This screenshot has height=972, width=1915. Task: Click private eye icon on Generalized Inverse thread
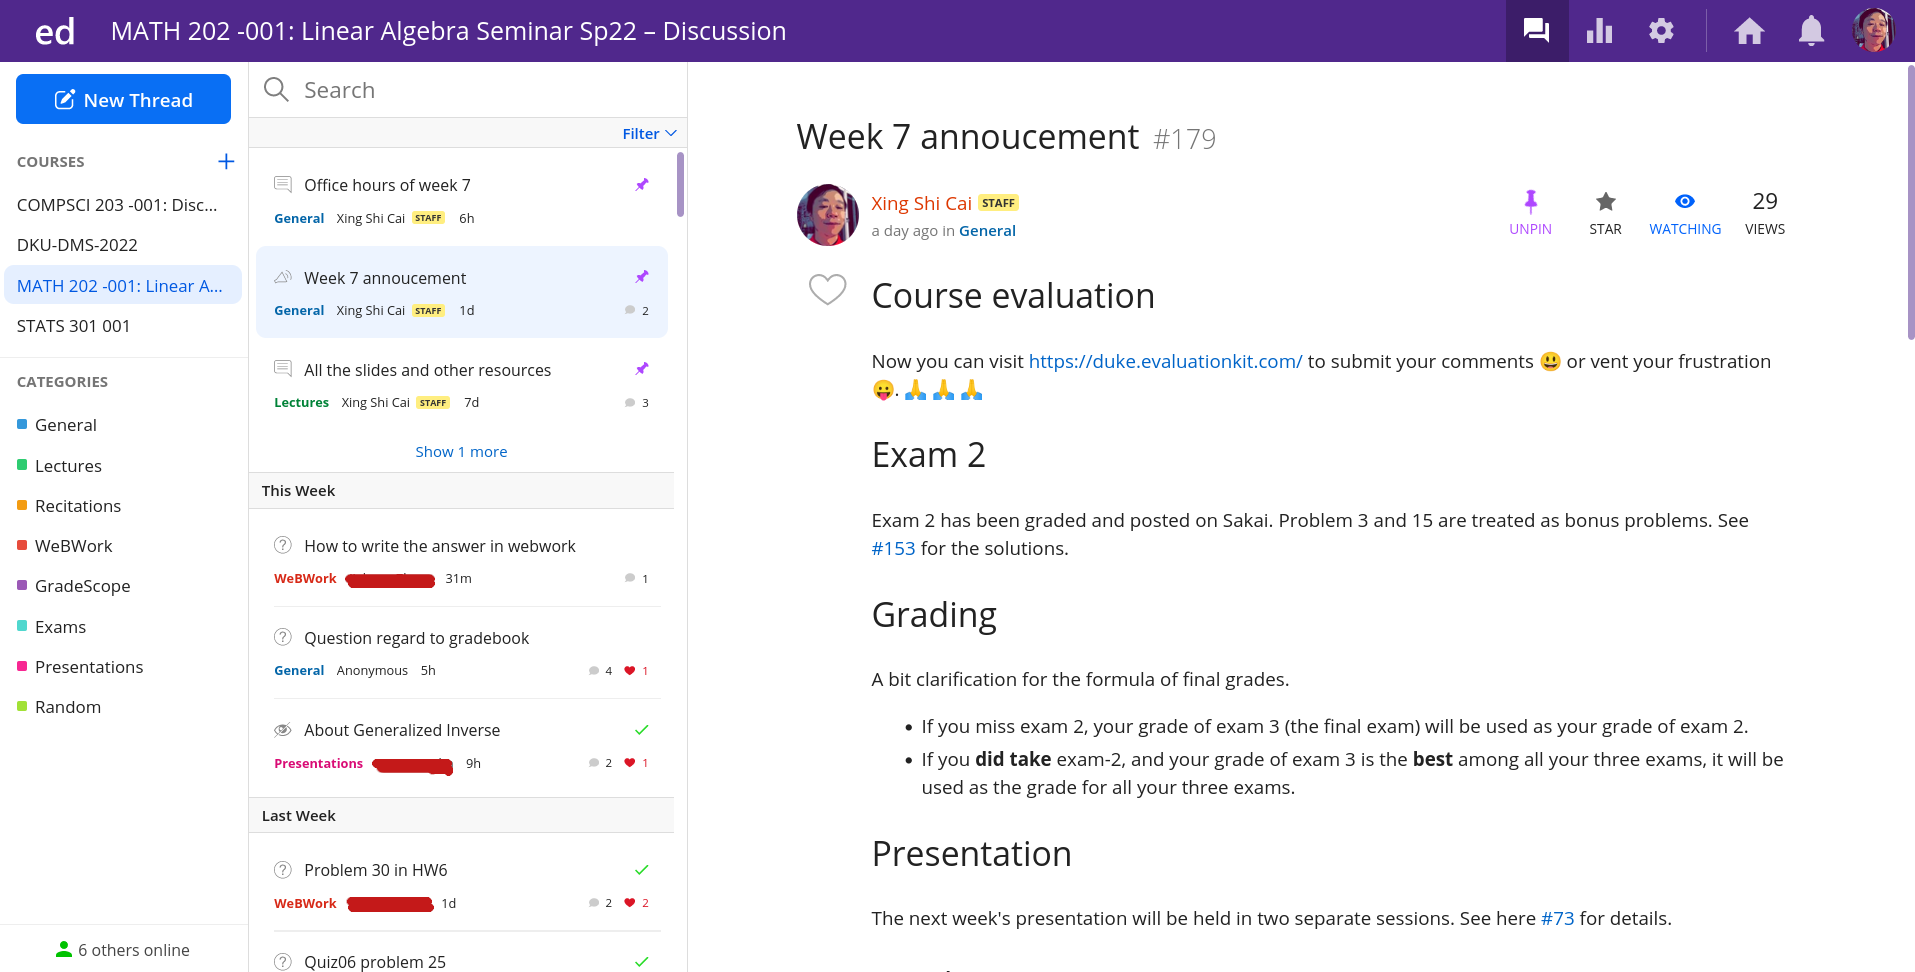283,729
